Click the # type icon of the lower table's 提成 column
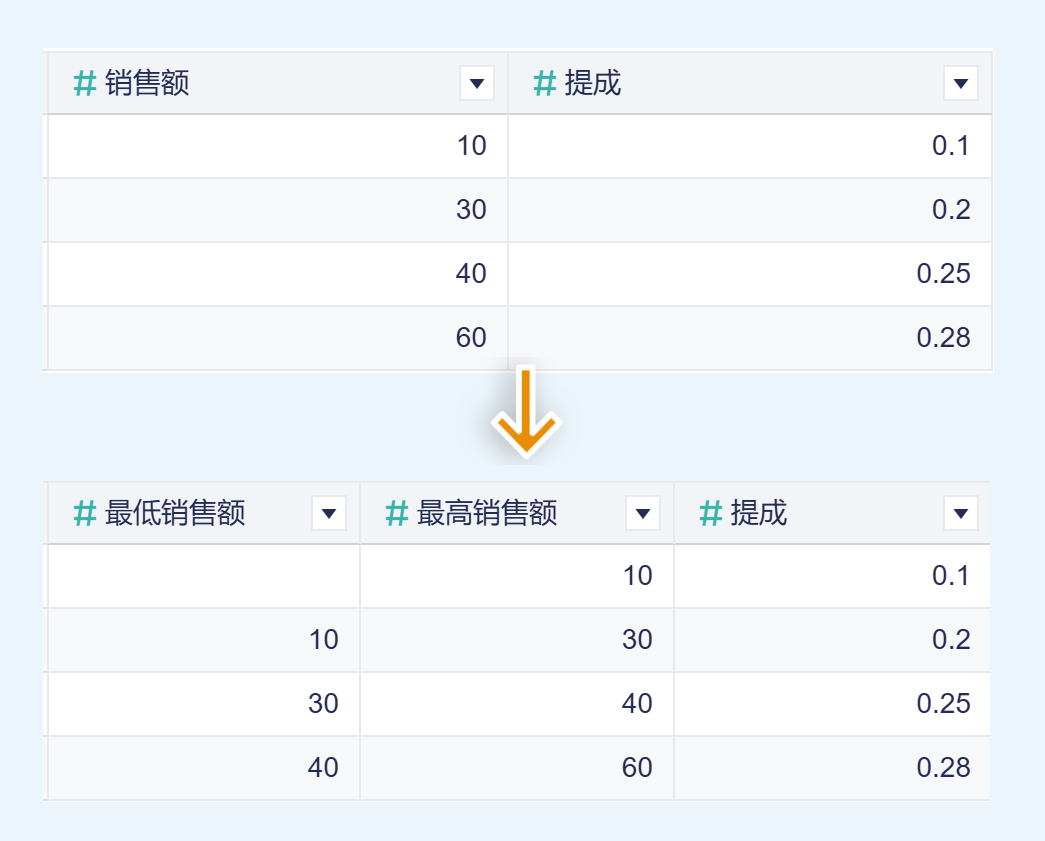Screen dimensions: 1045x841 click(x=711, y=514)
